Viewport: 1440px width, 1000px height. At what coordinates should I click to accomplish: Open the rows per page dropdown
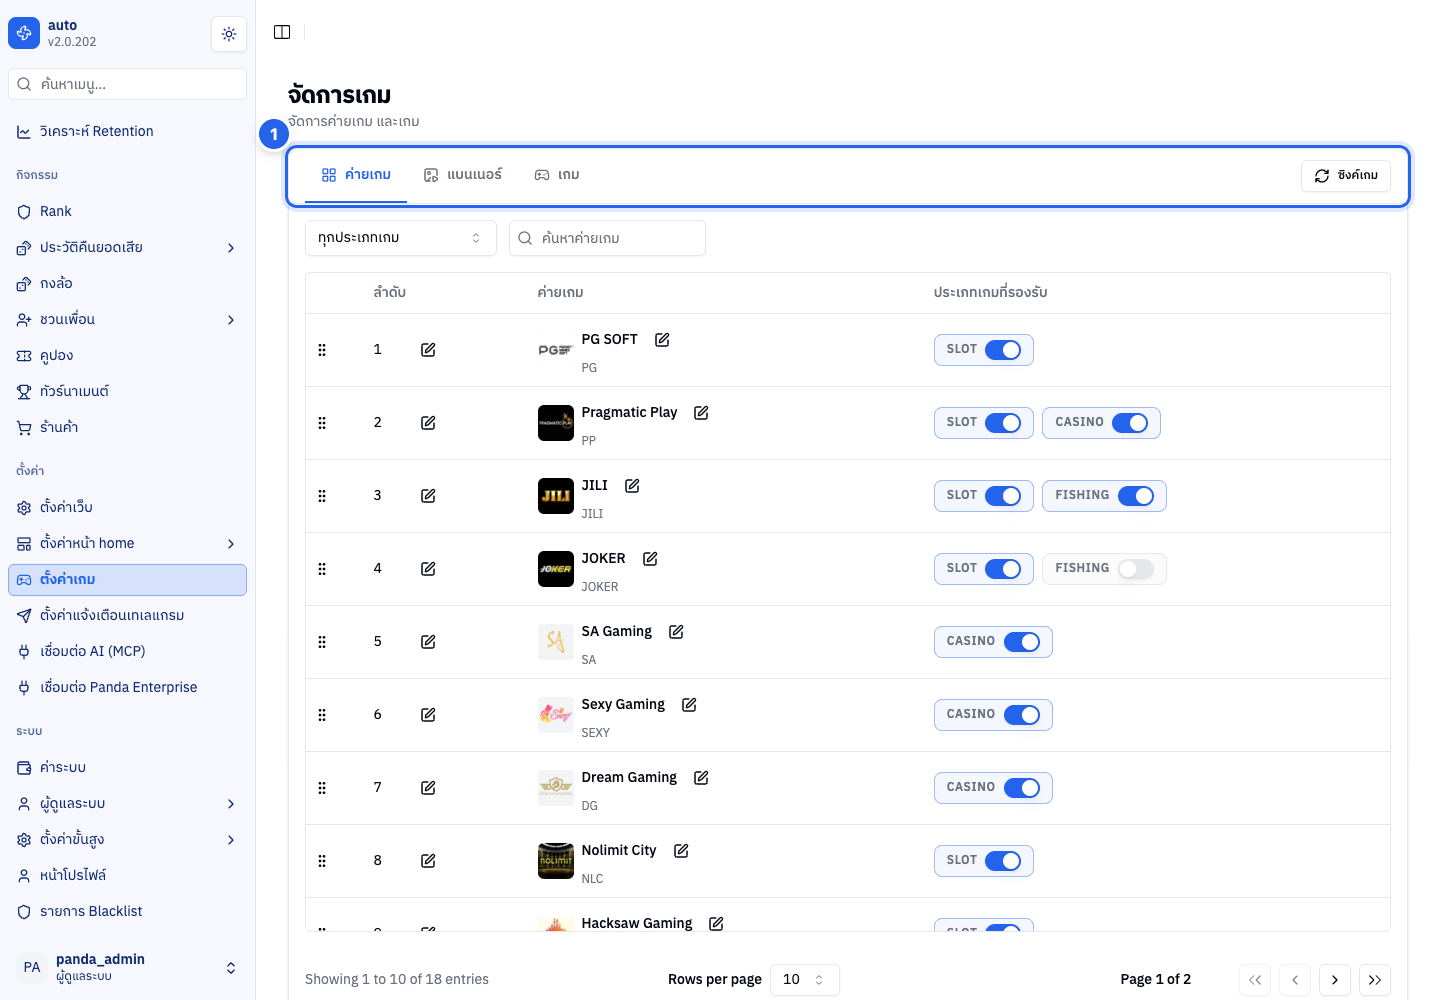[x=805, y=980]
